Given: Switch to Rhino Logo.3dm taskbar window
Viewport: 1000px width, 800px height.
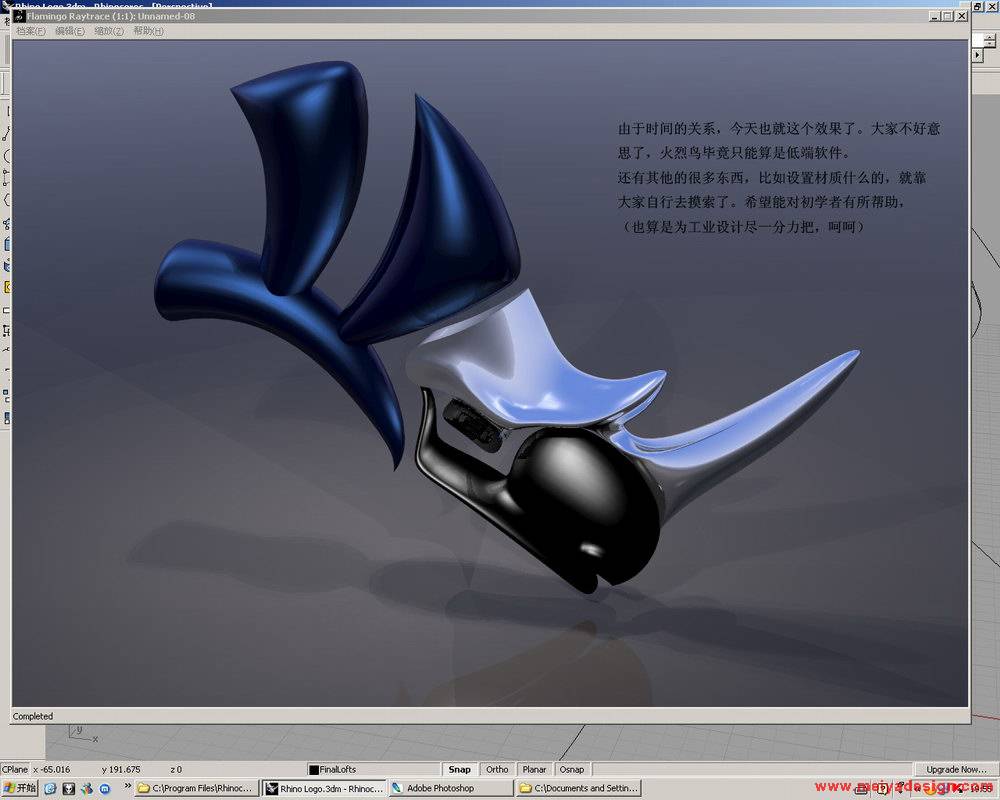Looking at the screenshot, I should click(325, 789).
